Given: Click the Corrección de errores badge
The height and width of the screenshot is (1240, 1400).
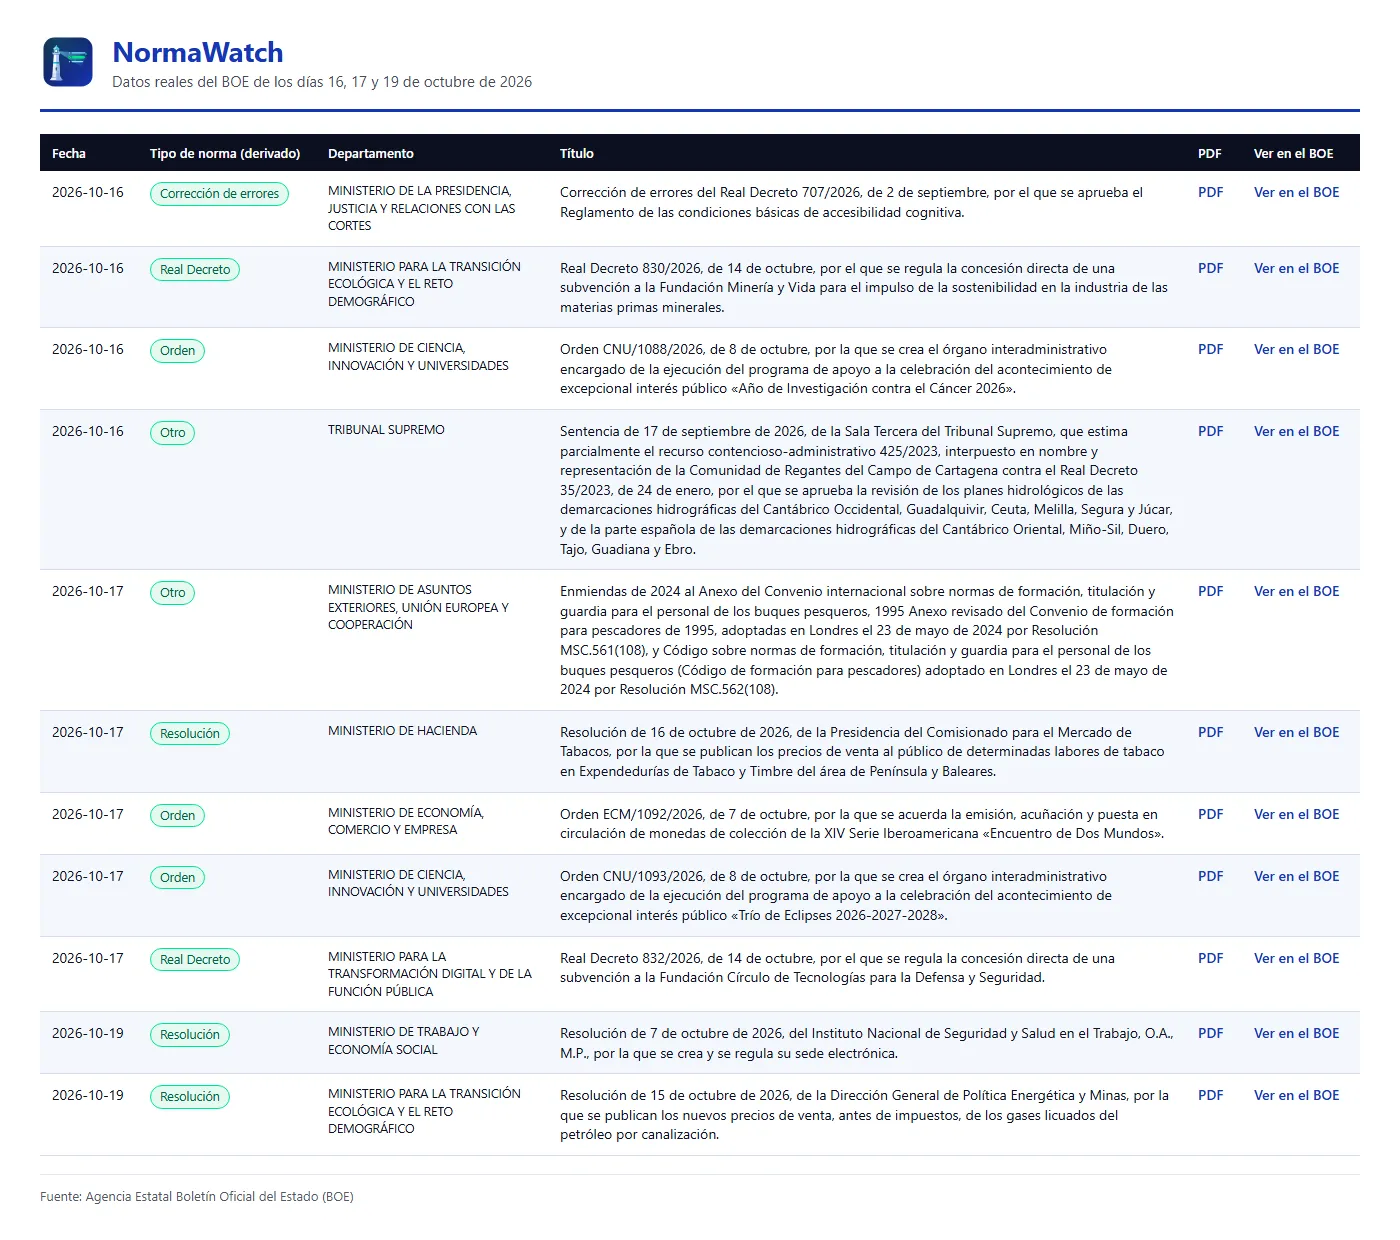Looking at the screenshot, I should (219, 194).
